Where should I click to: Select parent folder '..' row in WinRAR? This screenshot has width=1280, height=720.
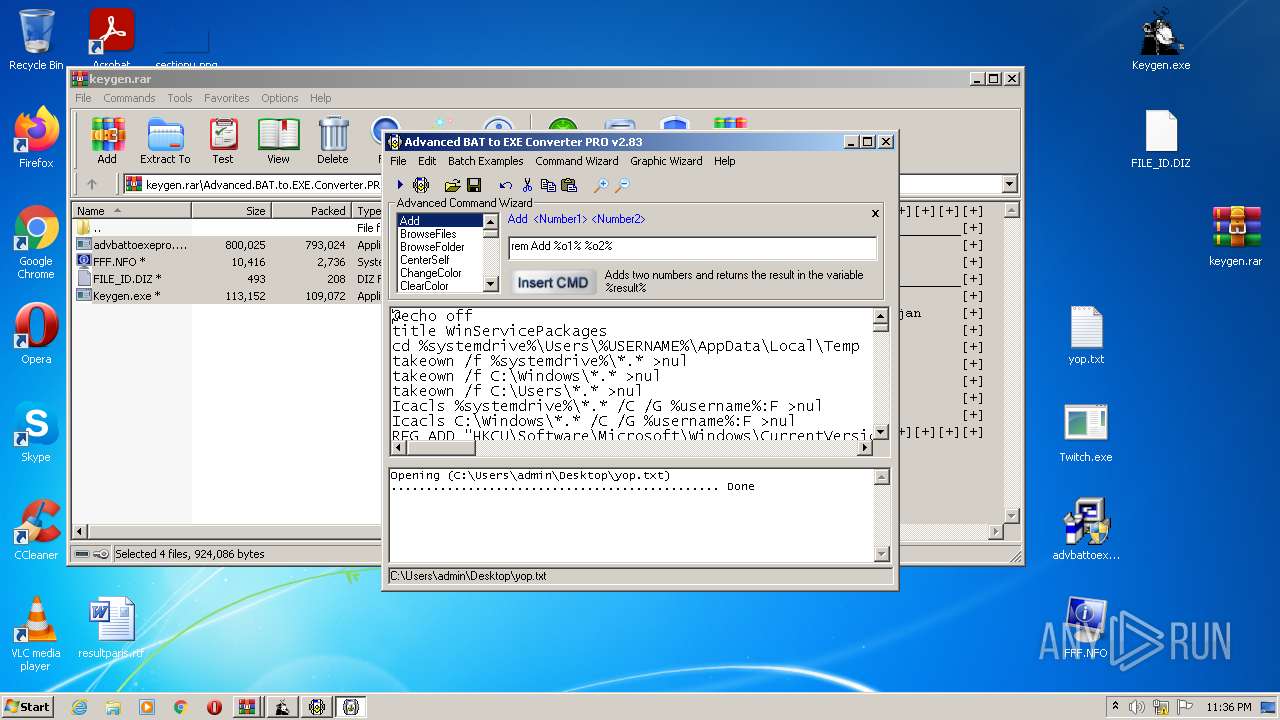226,228
